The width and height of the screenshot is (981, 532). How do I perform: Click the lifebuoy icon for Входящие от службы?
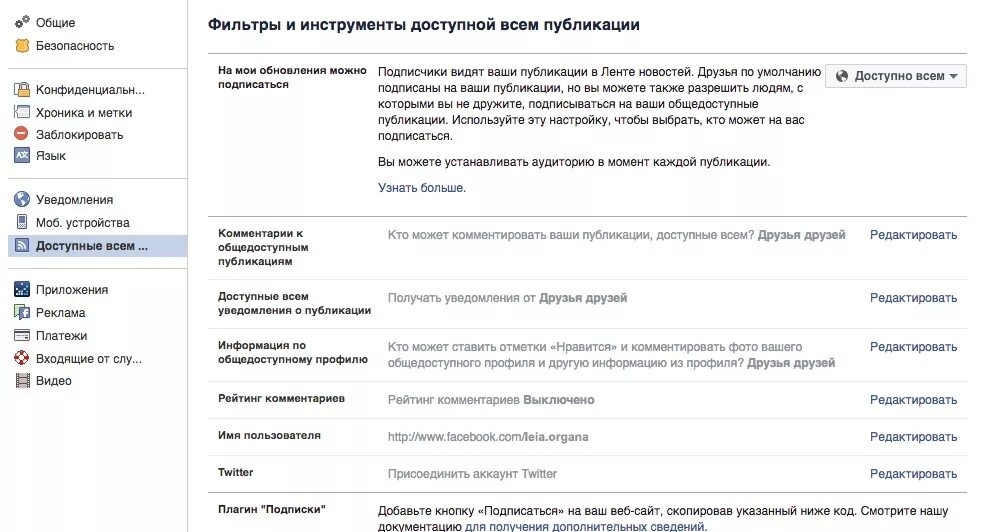point(22,358)
